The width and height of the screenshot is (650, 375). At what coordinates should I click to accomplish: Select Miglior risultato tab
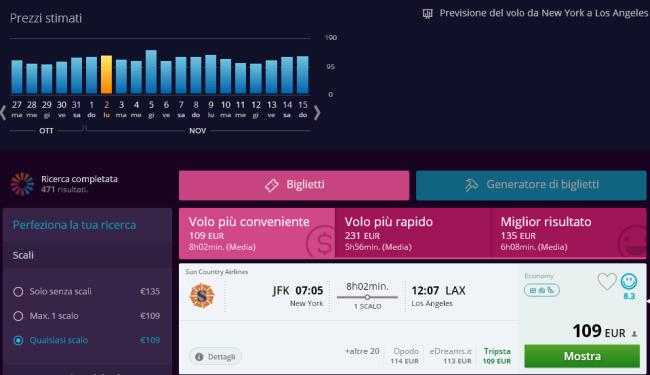click(x=569, y=233)
